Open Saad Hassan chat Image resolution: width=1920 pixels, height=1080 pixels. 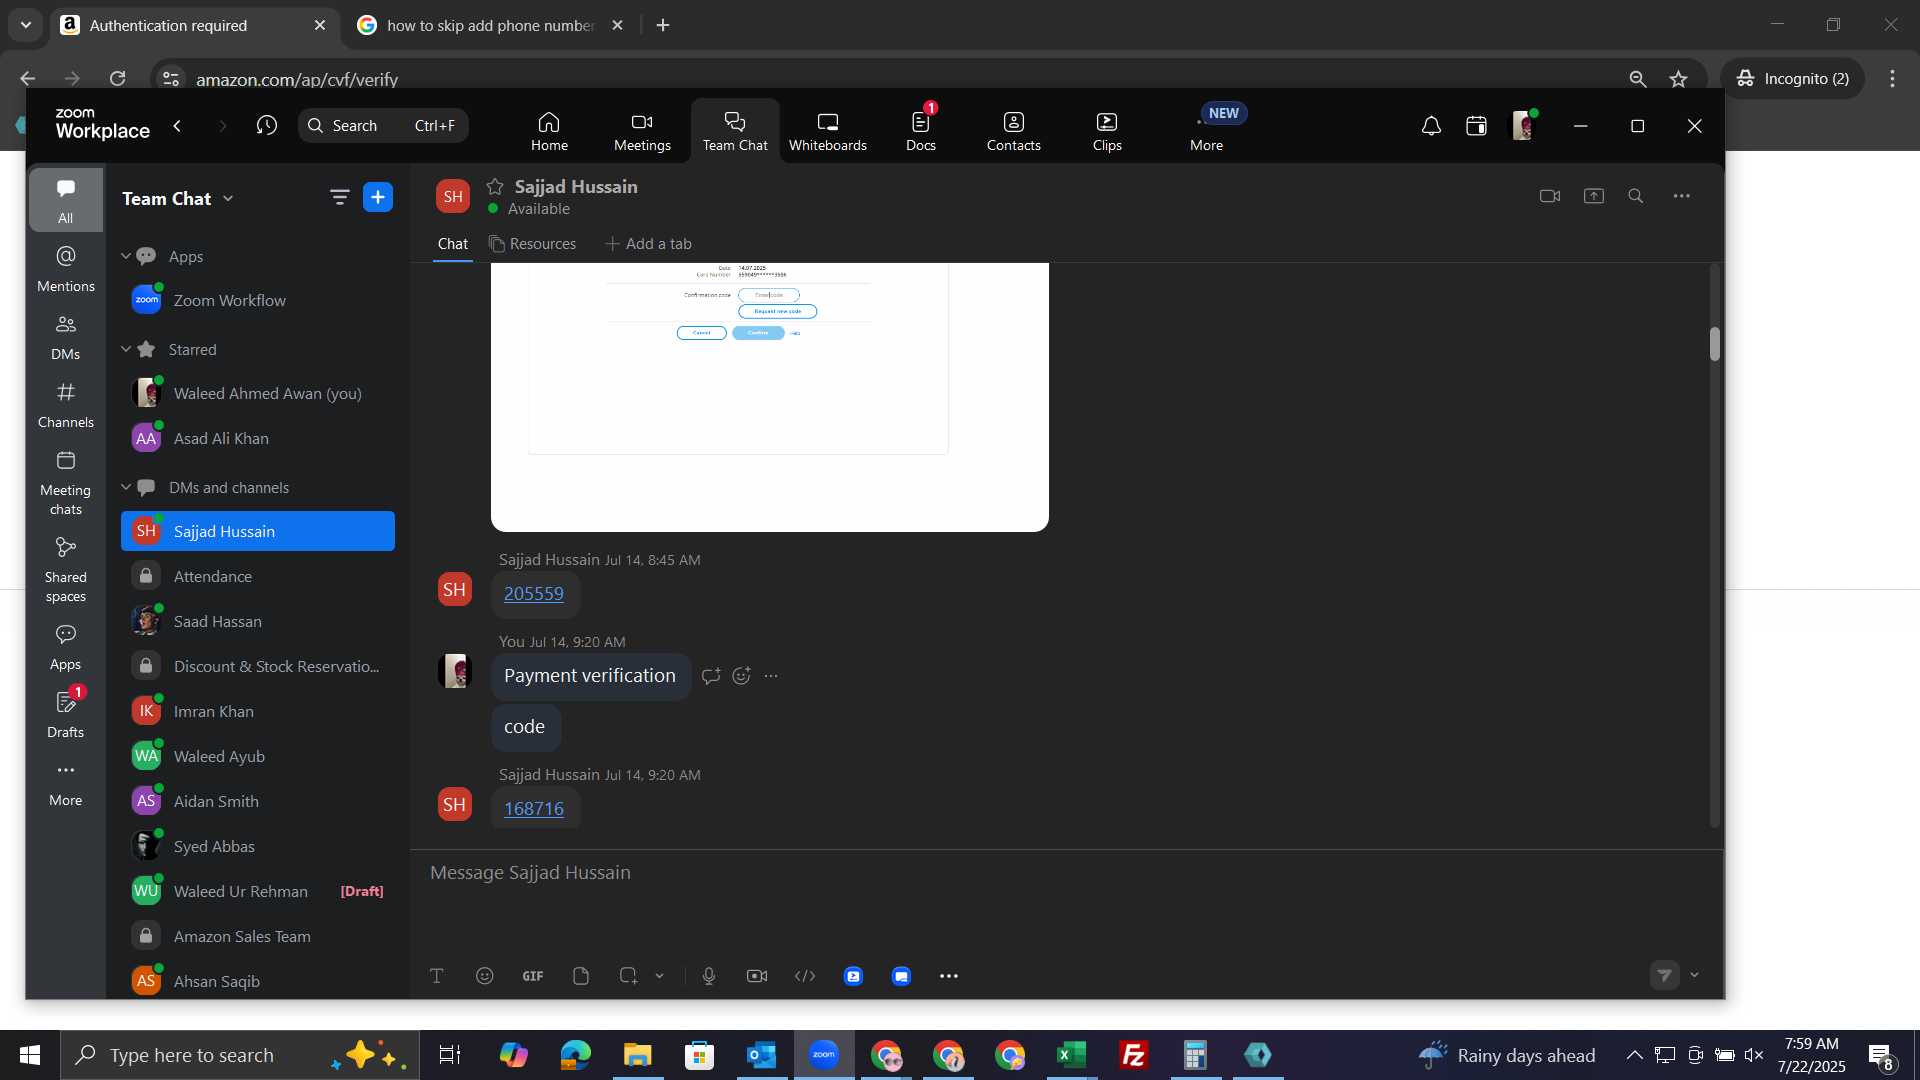tap(258, 621)
